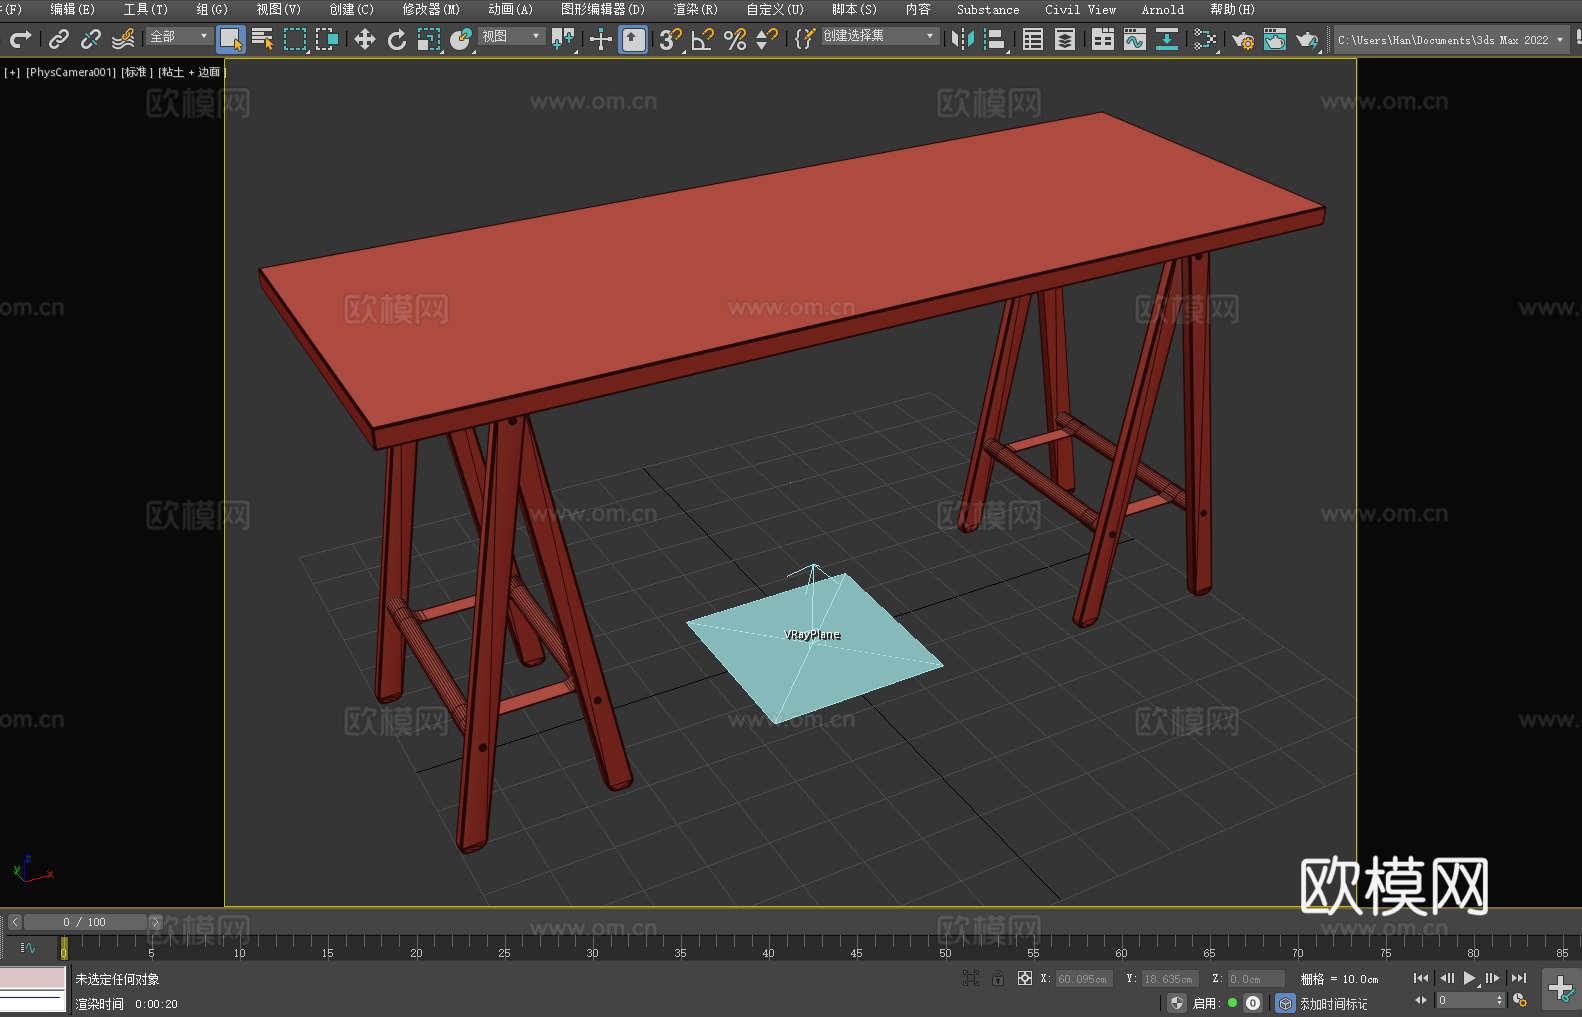Open the 编辑(E) menu
Image resolution: width=1582 pixels, height=1017 pixels.
point(72,9)
